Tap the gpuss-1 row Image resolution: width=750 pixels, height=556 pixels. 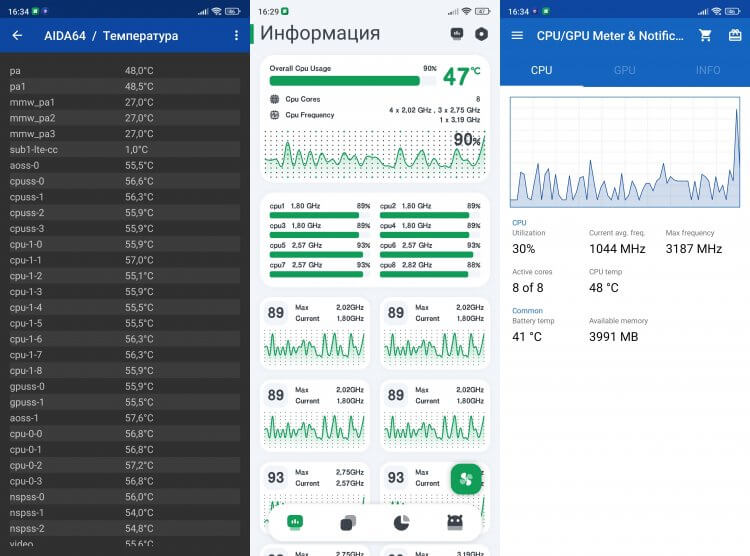click(124, 402)
